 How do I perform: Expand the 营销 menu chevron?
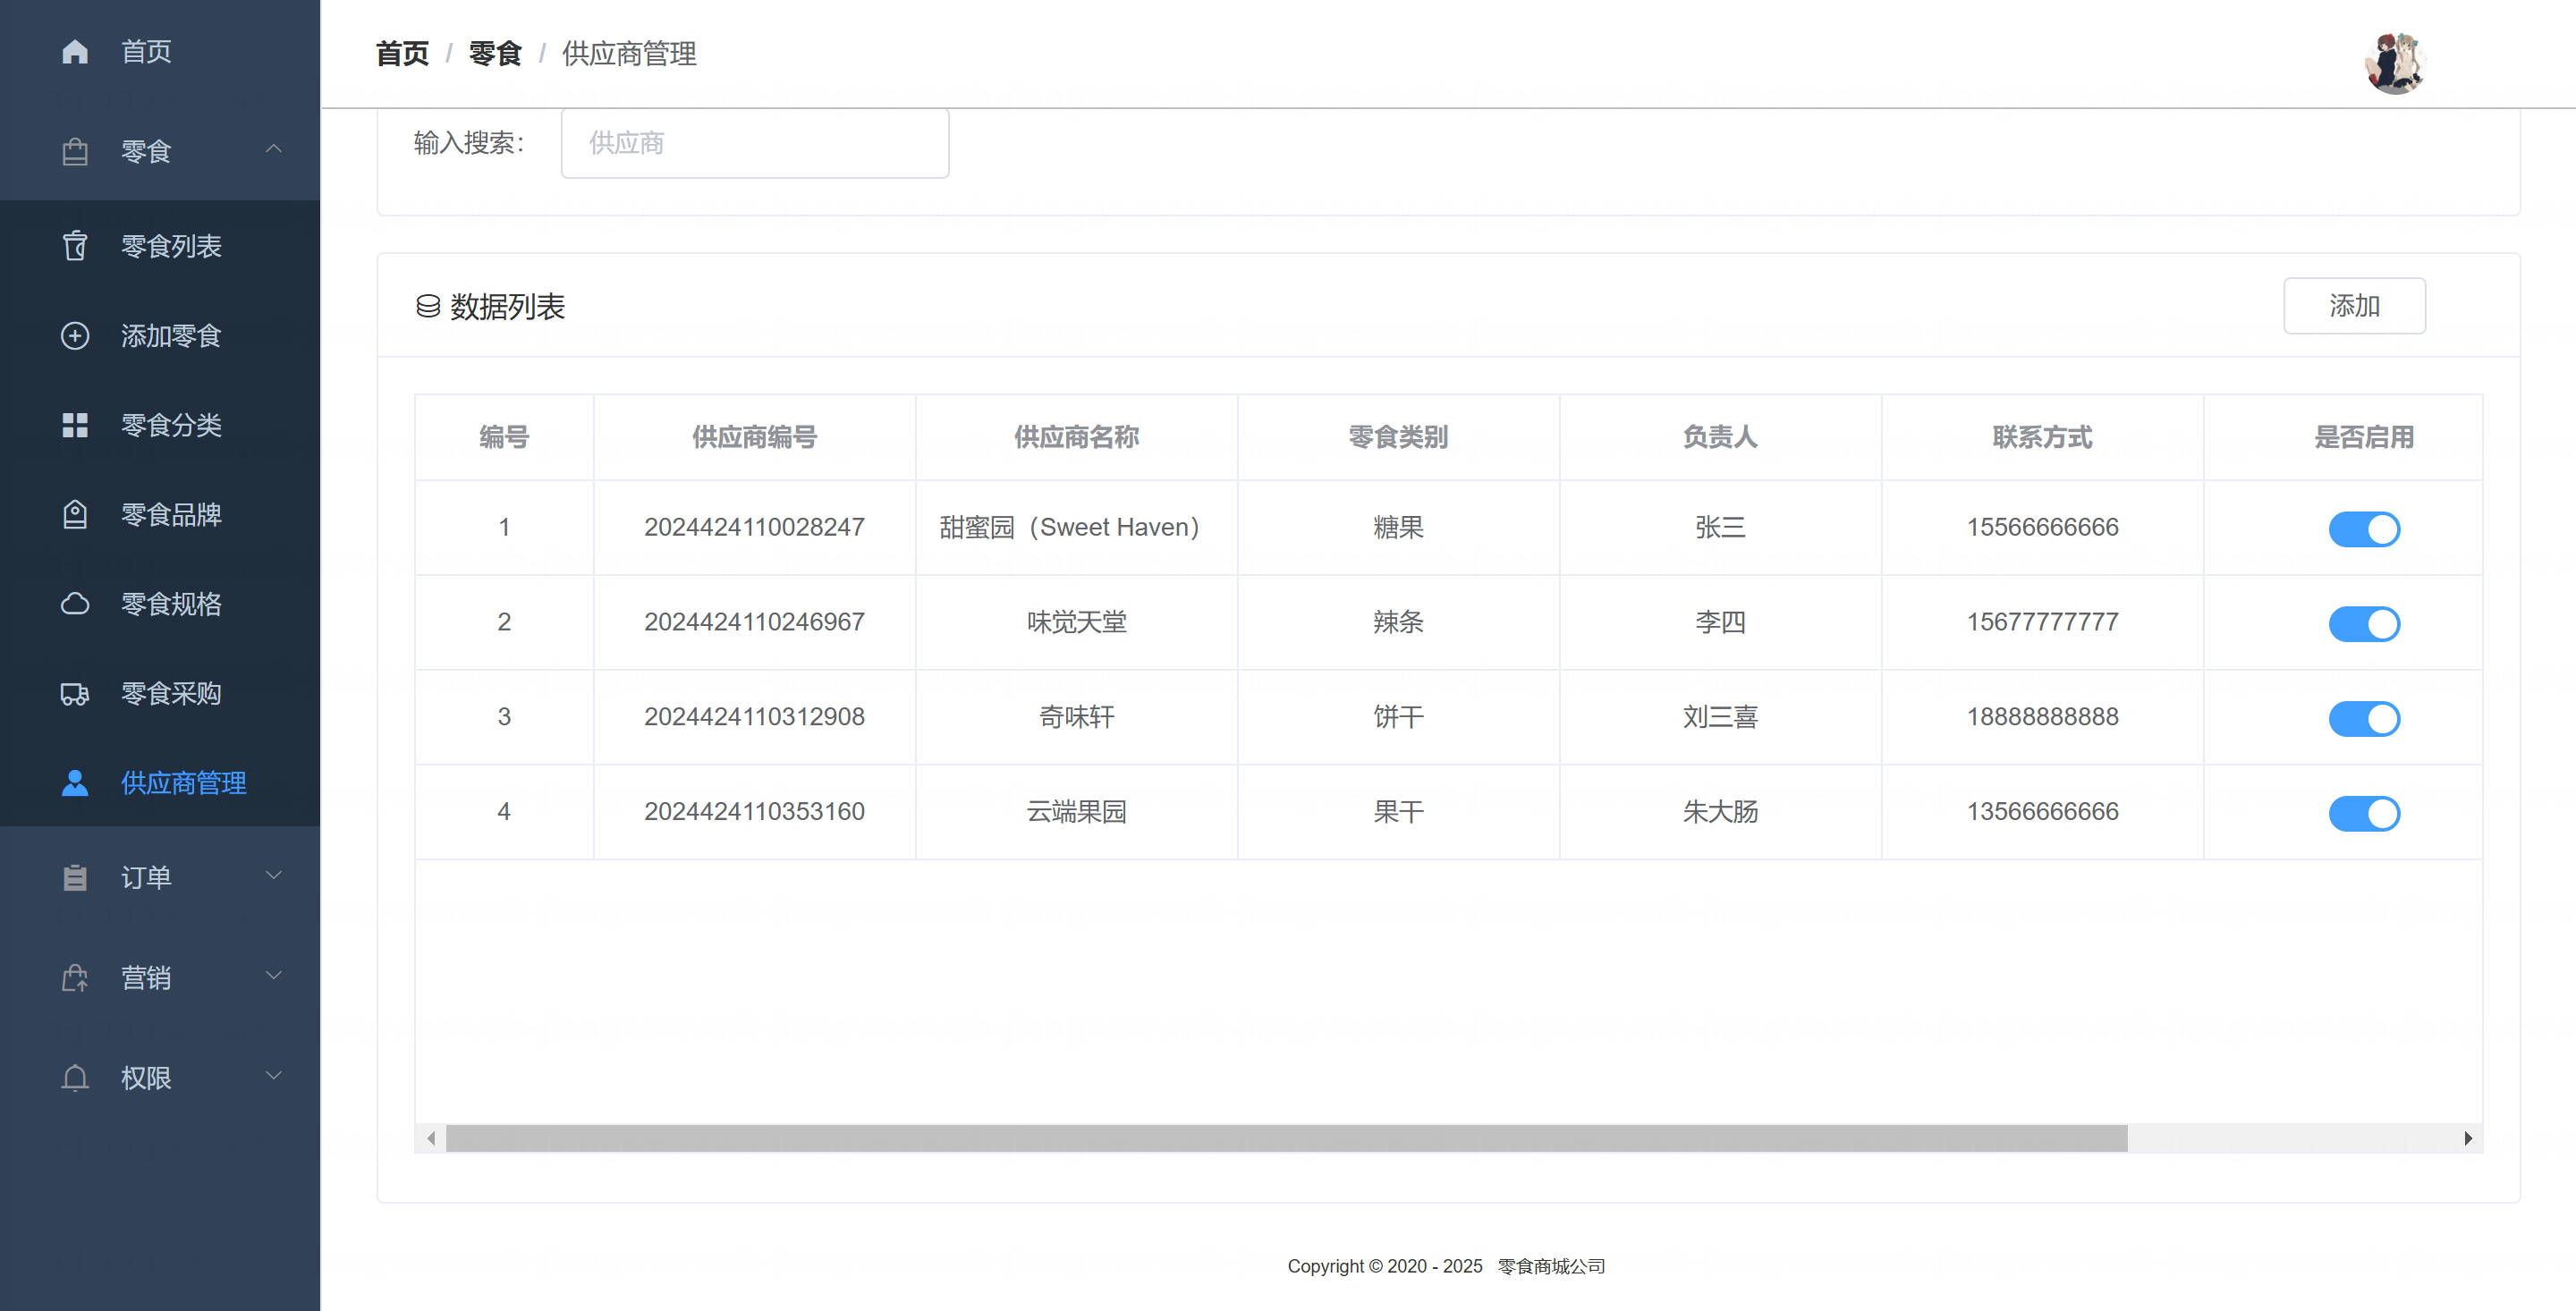point(273,975)
